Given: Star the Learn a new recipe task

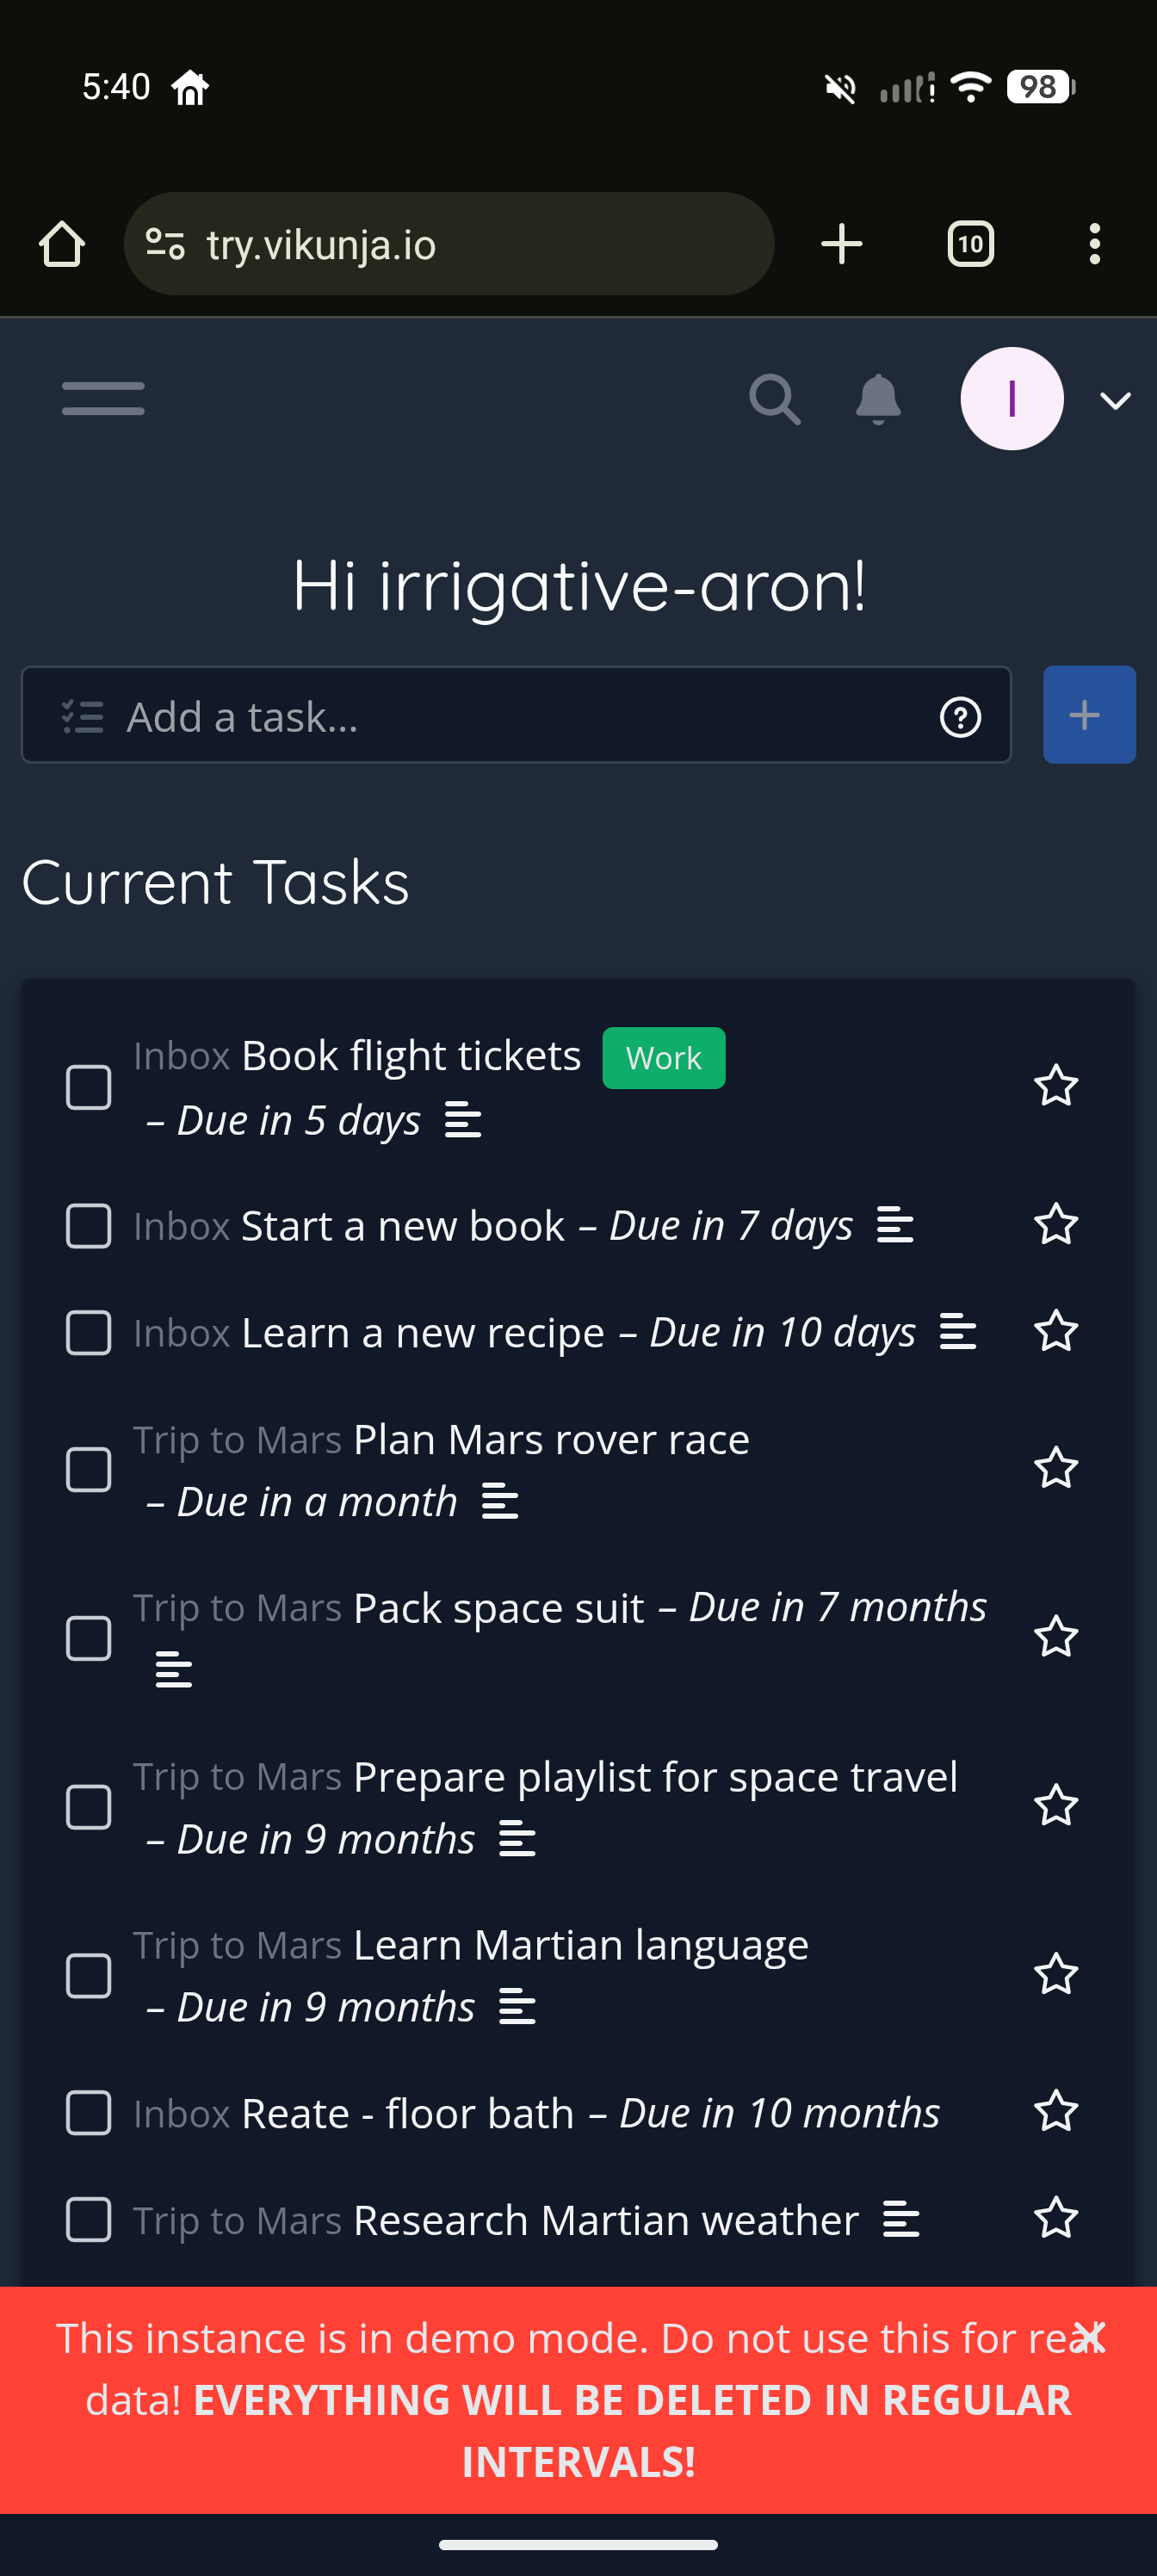Looking at the screenshot, I should coord(1055,1332).
